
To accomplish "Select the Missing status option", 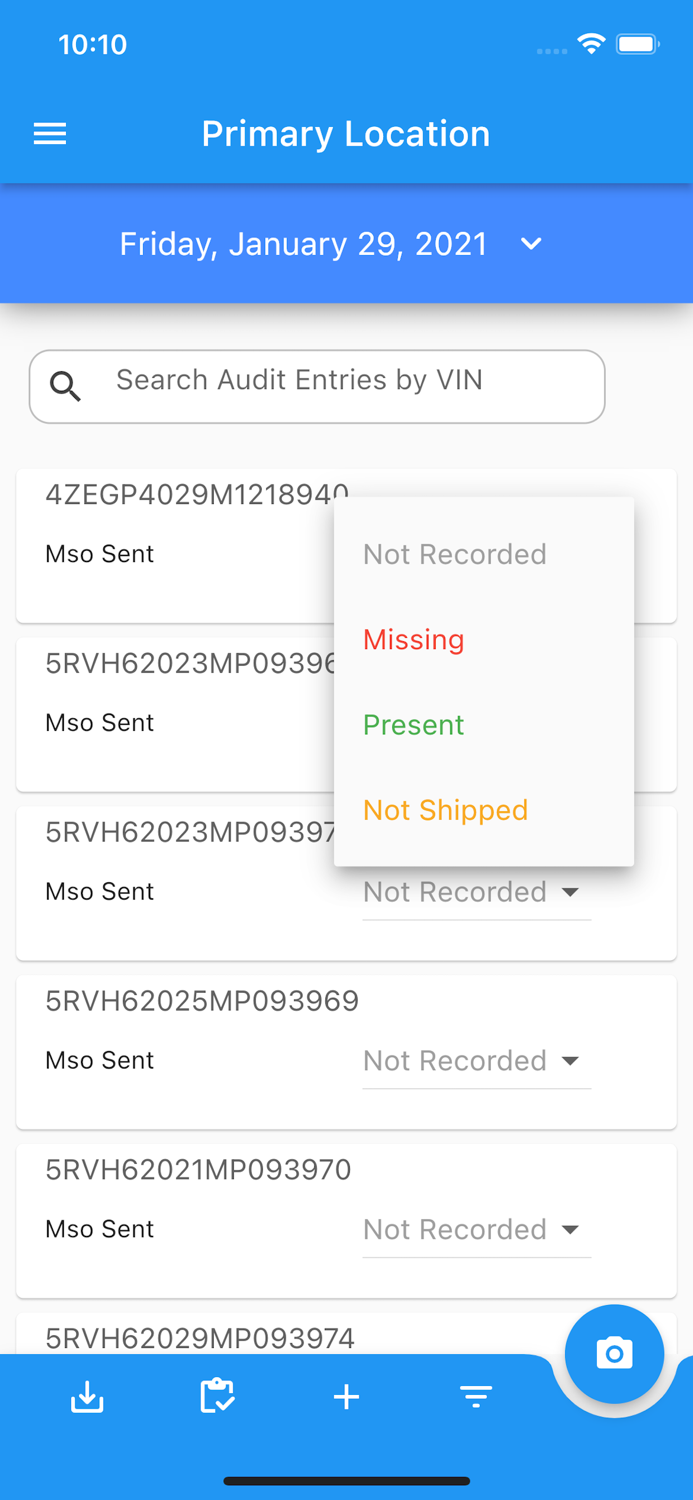I will pyautogui.click(x=413, y=640).
